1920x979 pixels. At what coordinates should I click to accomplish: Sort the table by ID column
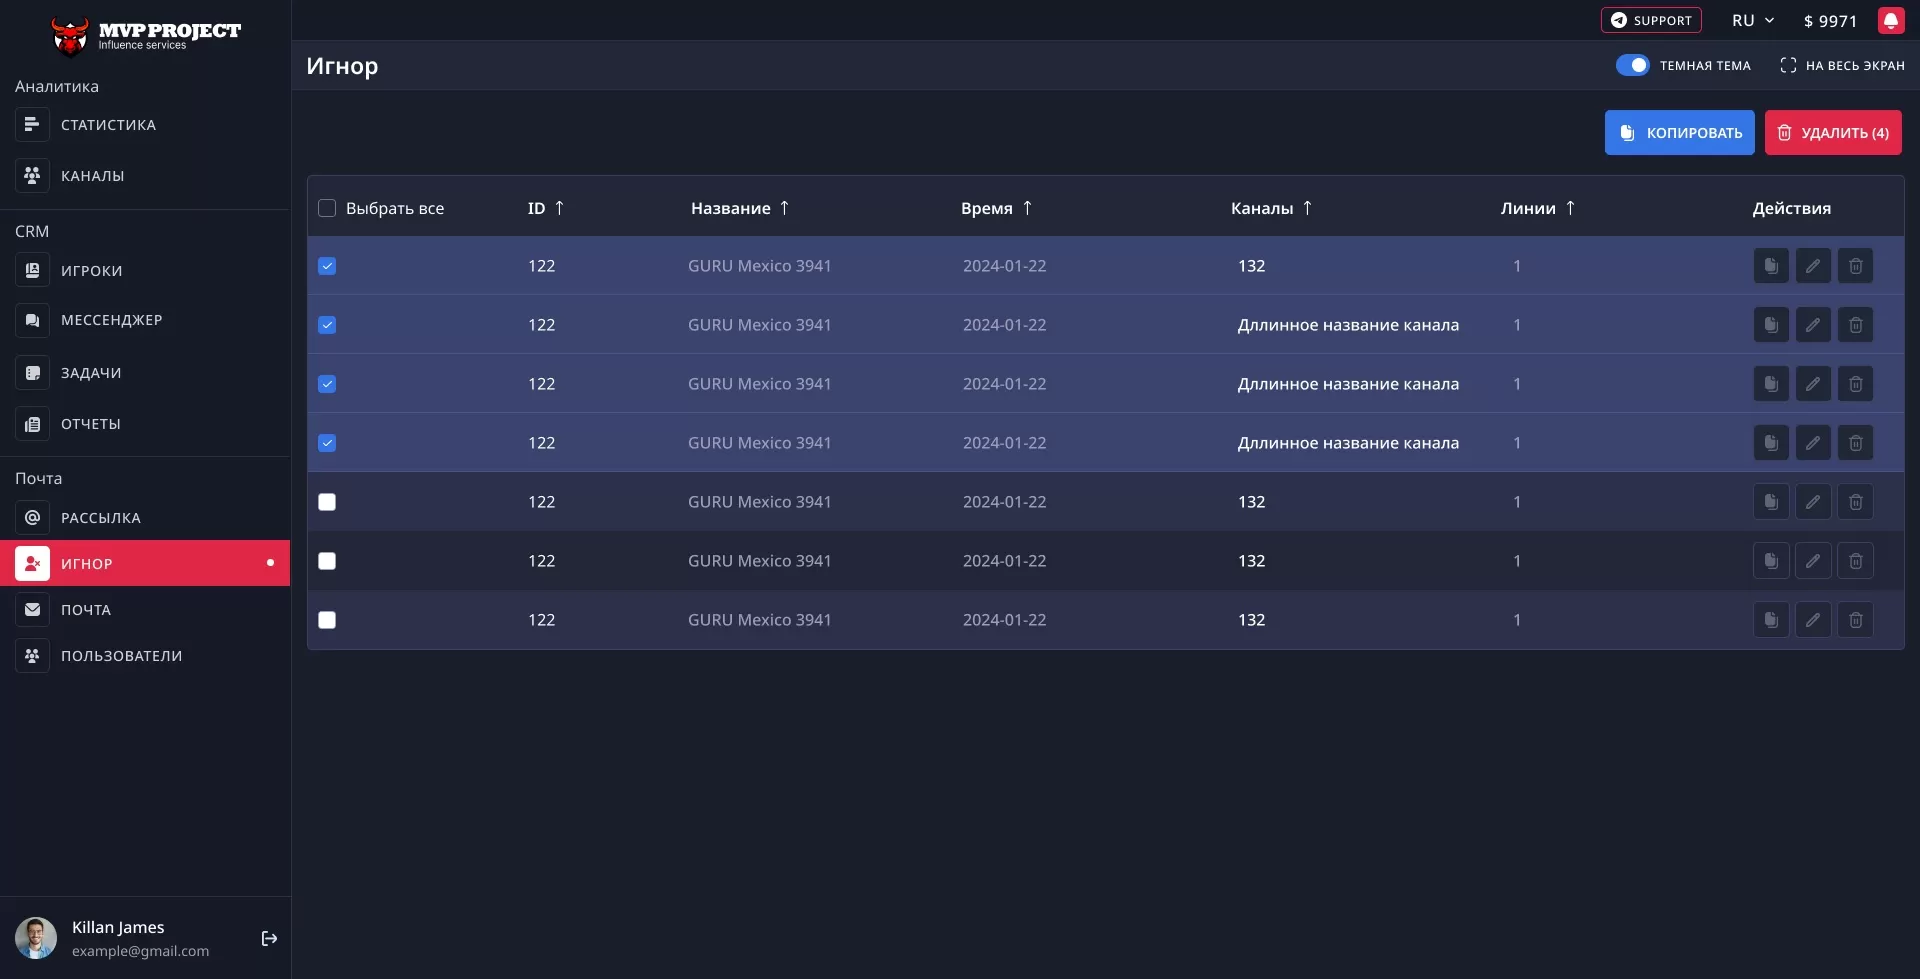(x=557, y=208)
